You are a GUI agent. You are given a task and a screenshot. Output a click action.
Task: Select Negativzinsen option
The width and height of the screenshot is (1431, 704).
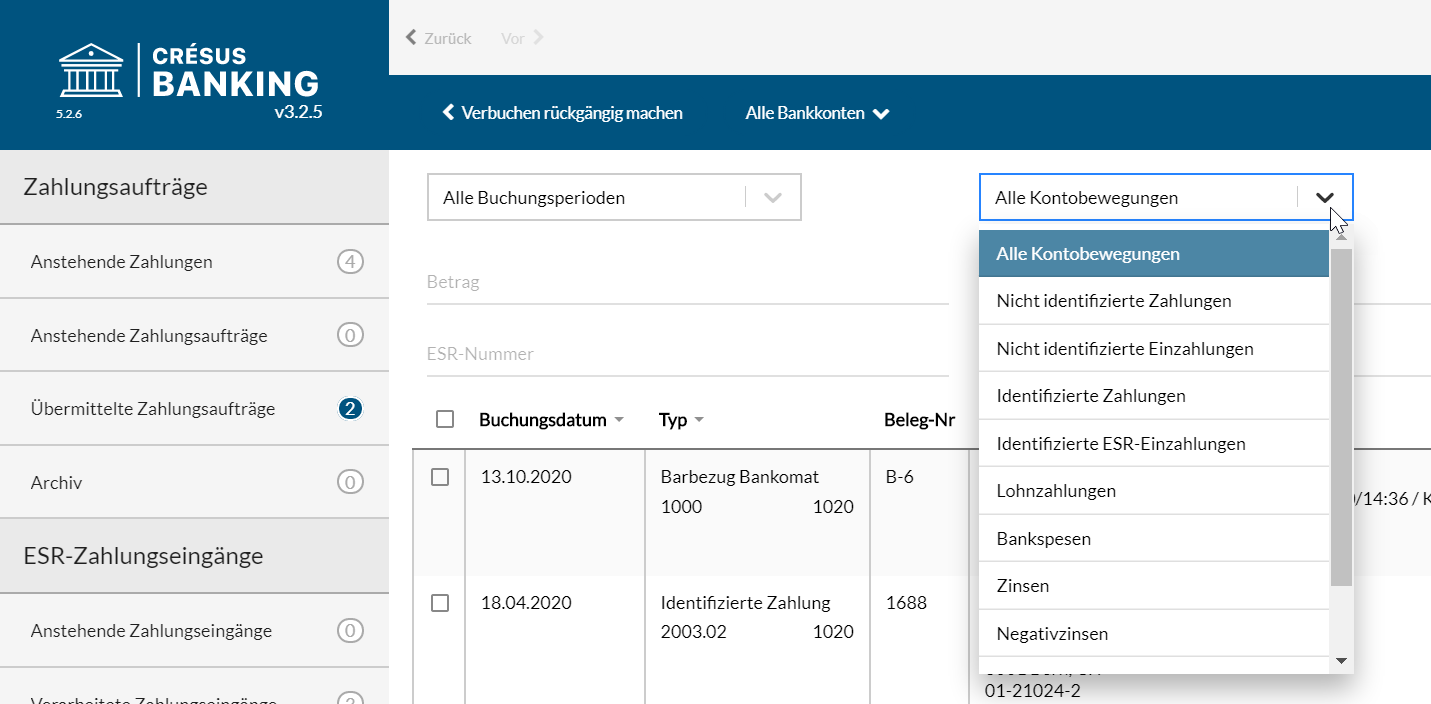pos(1154,634)
